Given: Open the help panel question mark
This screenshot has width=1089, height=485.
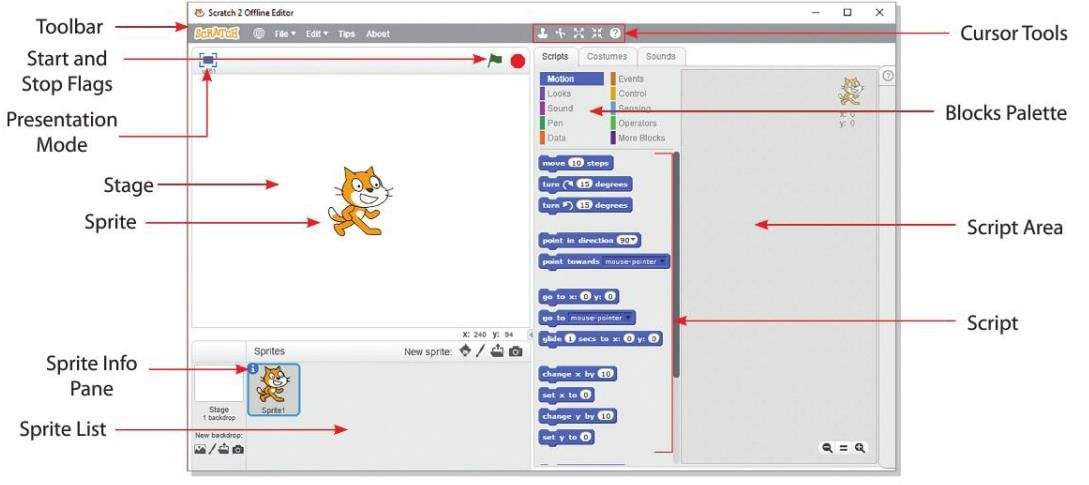Looking at the screenshot, I should click(x=887, y=76).
